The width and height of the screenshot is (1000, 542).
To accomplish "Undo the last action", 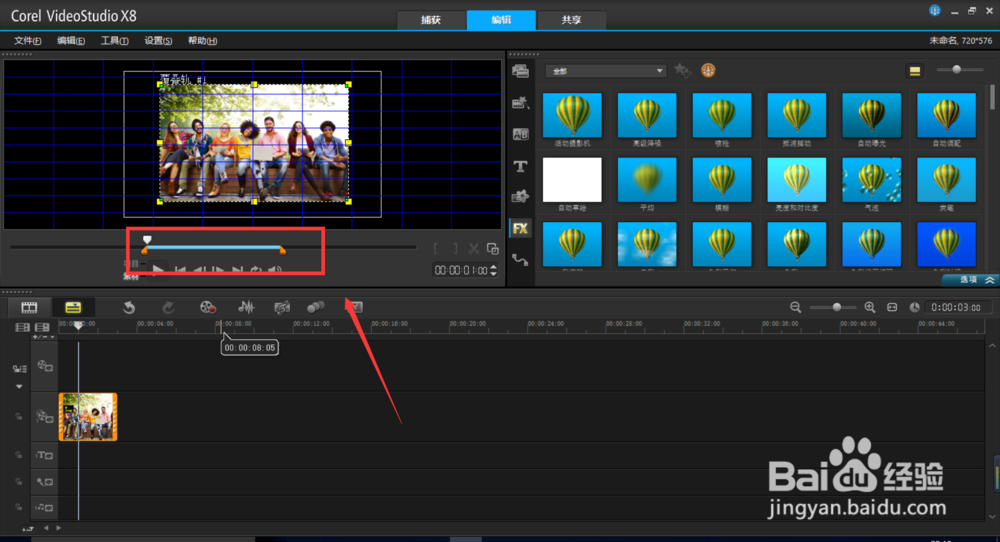I will tap(129, 308).
